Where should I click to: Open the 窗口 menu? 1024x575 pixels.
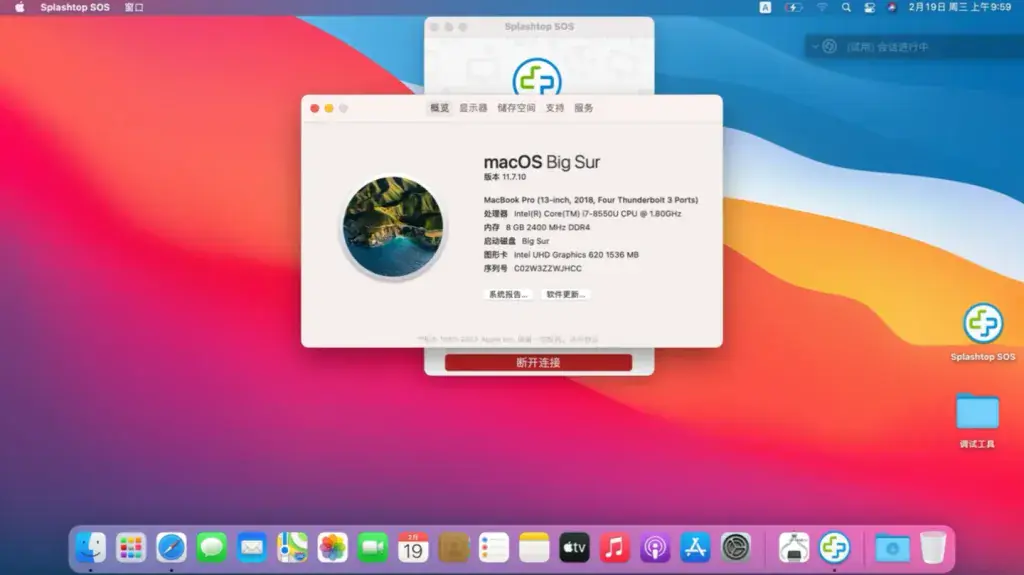[x=134, y=7]
